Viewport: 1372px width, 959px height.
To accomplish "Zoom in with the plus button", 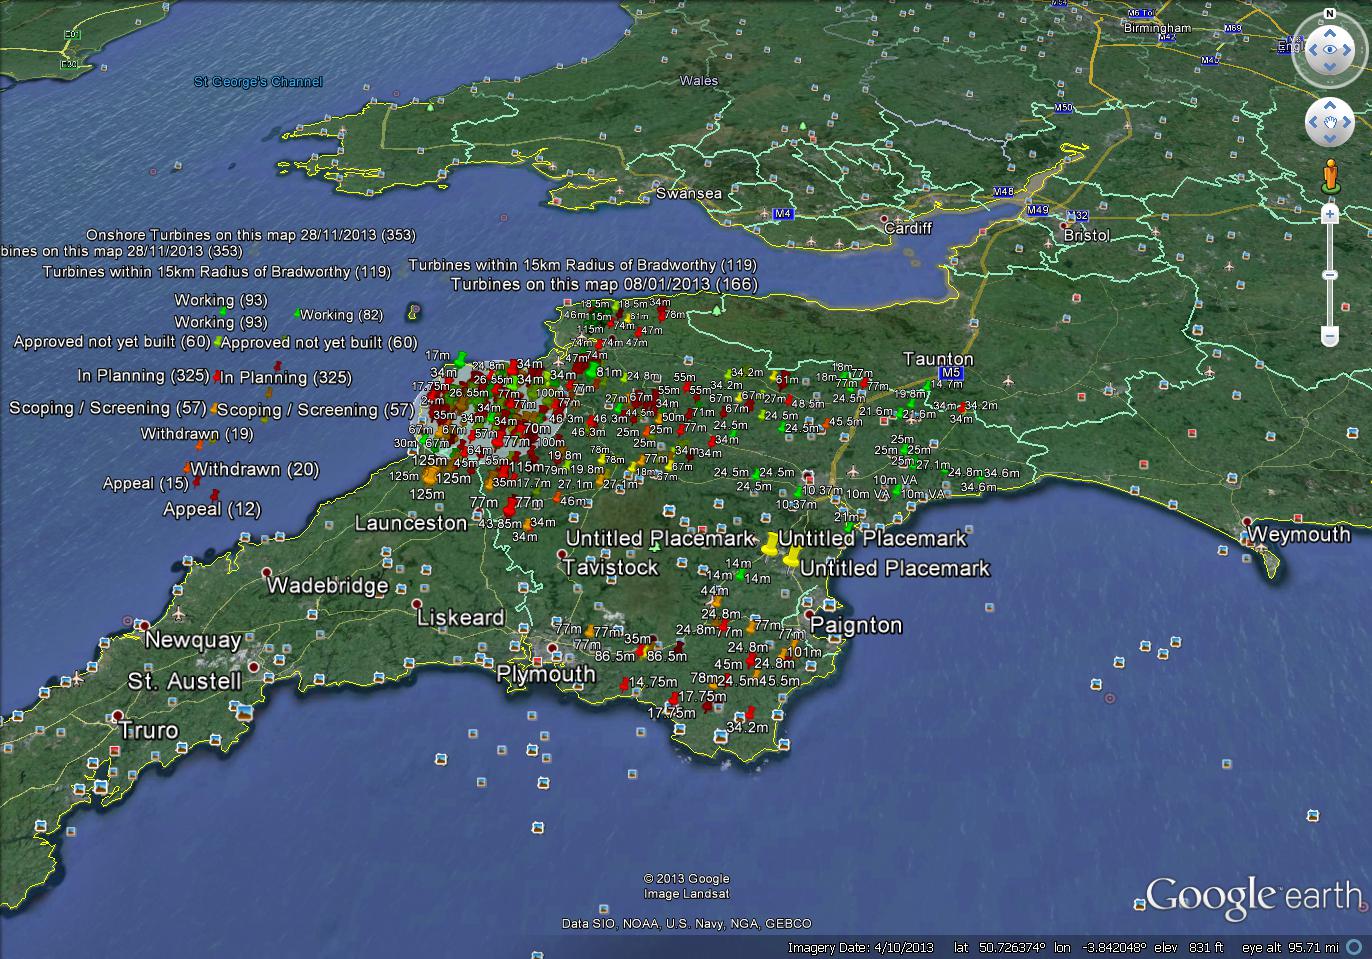I will (x=1330, y=214).
